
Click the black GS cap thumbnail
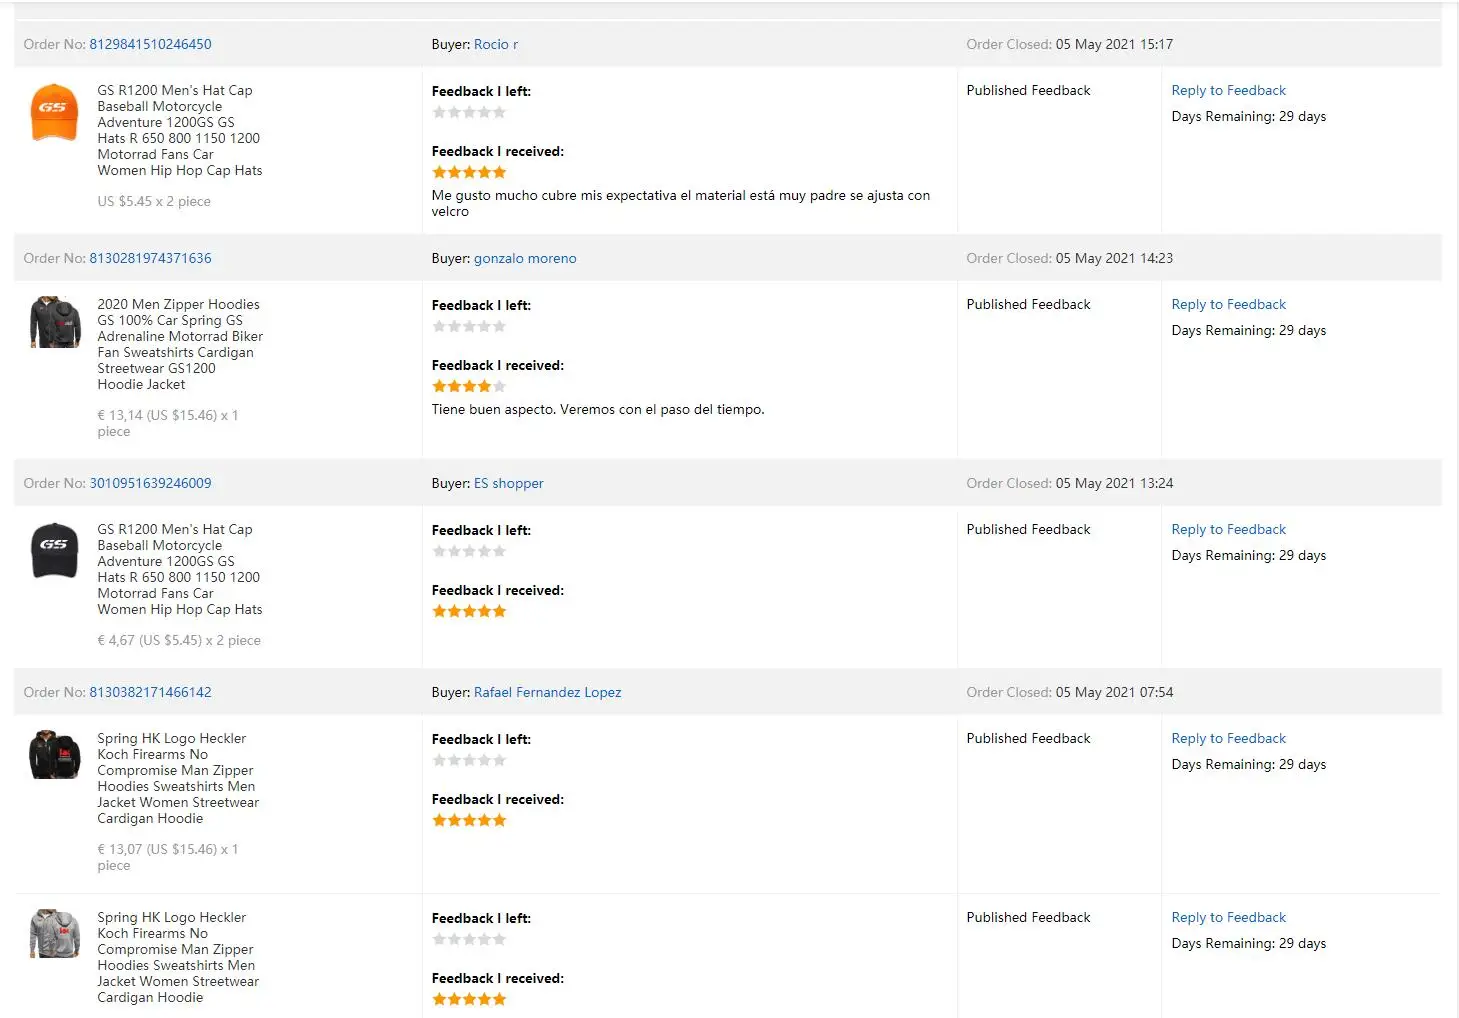[54, 550]
